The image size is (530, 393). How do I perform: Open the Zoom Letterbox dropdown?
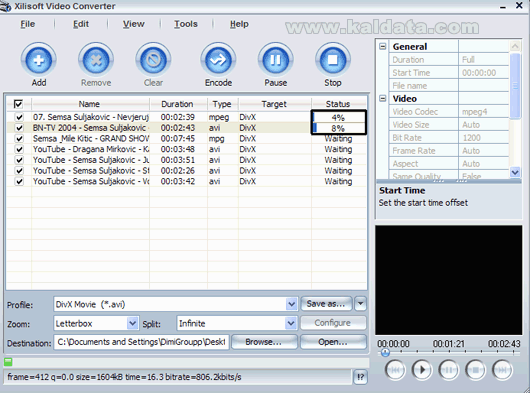(133, 323)
